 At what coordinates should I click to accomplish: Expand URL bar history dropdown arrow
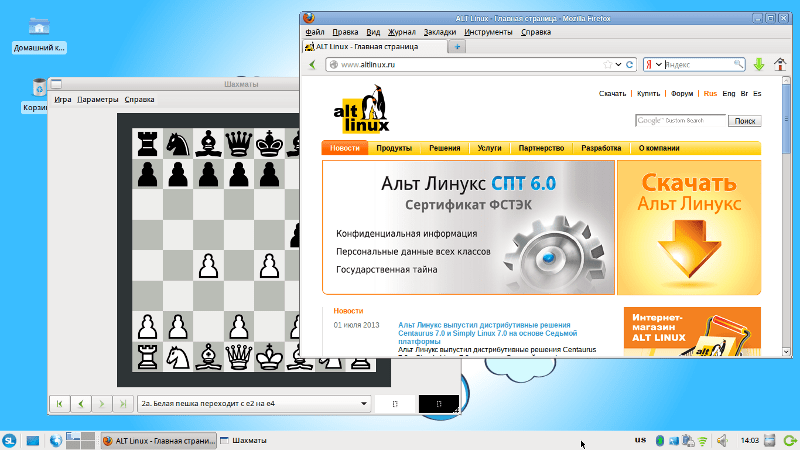click(x=618, y=65)
